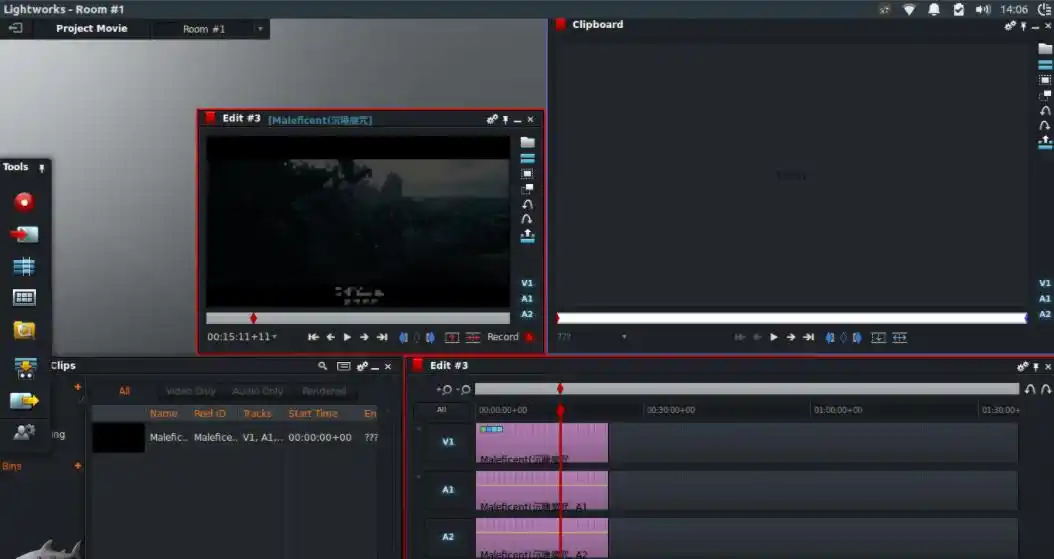This screenshot has height=559, width=1054.
Task: Click the undo icon in Edit #3 viewer
Action: [x=527, y=204]
